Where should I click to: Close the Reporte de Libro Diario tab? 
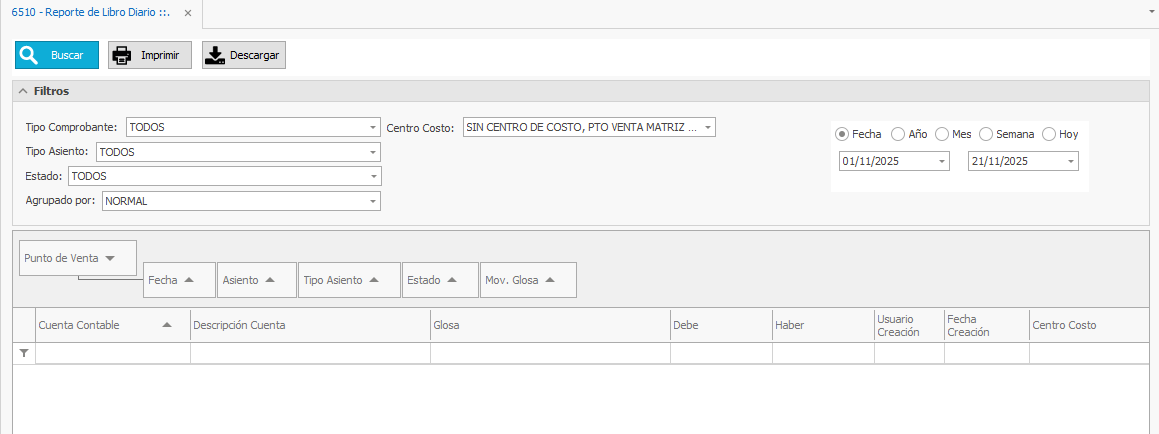188,13
